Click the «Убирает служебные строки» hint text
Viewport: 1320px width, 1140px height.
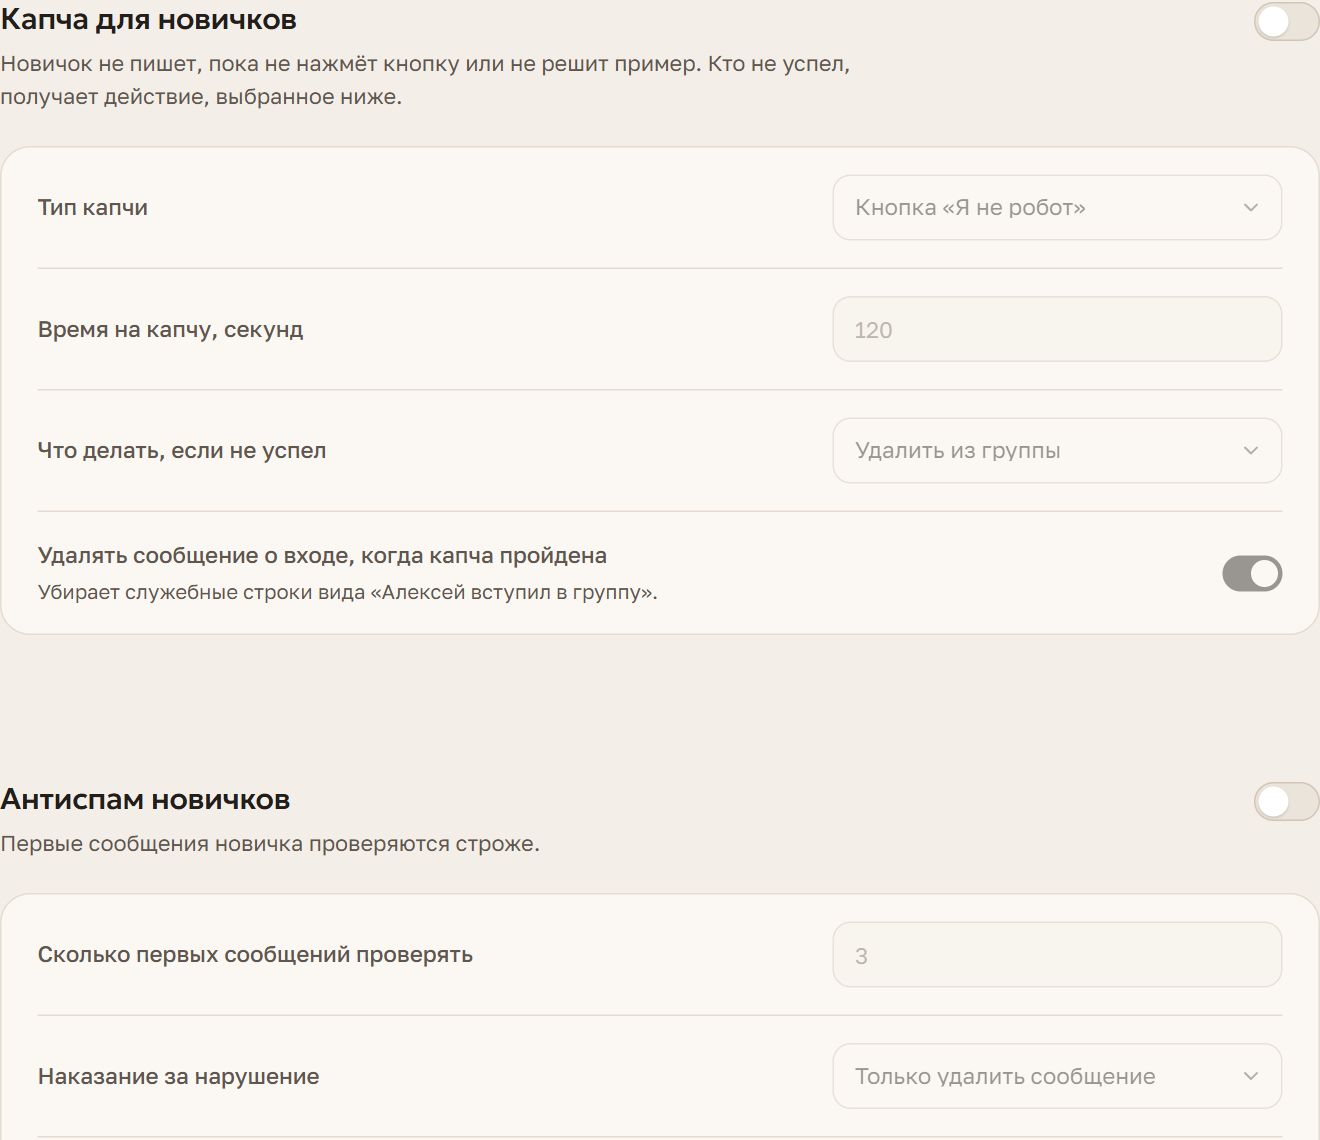click(x=348, y=592)
